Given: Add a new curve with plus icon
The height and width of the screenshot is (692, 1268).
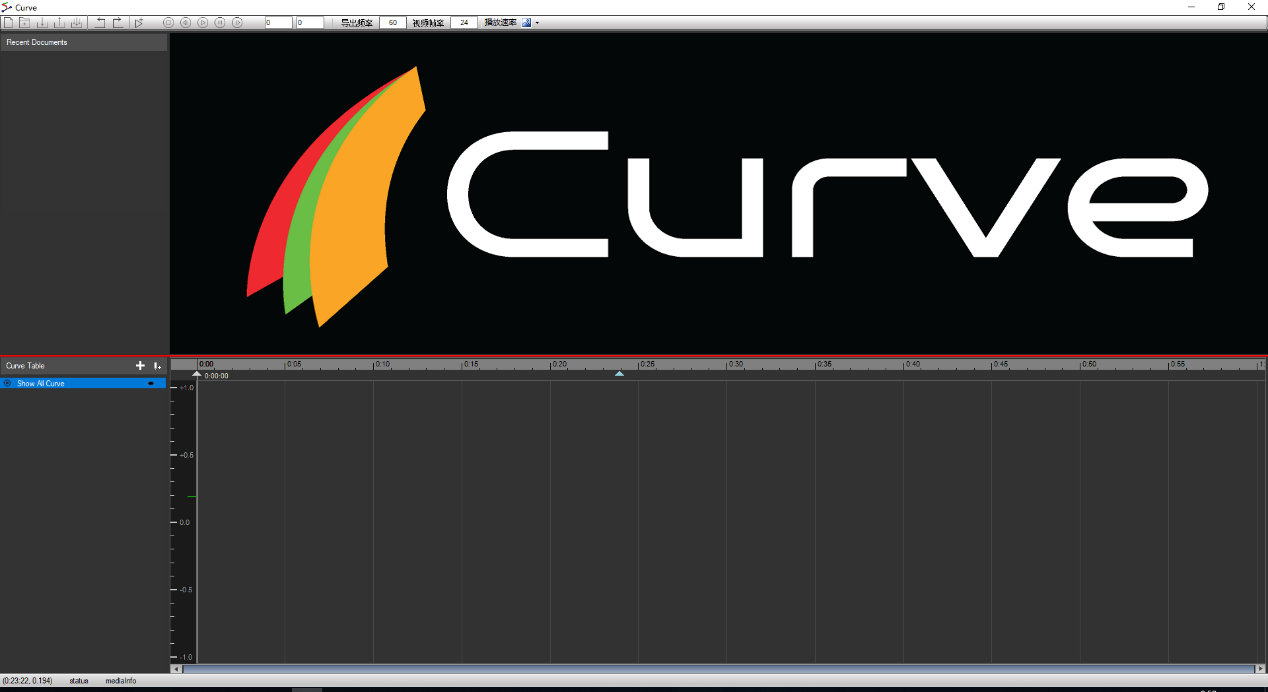Looking at the screenshot, I should (x=140, y=366).
